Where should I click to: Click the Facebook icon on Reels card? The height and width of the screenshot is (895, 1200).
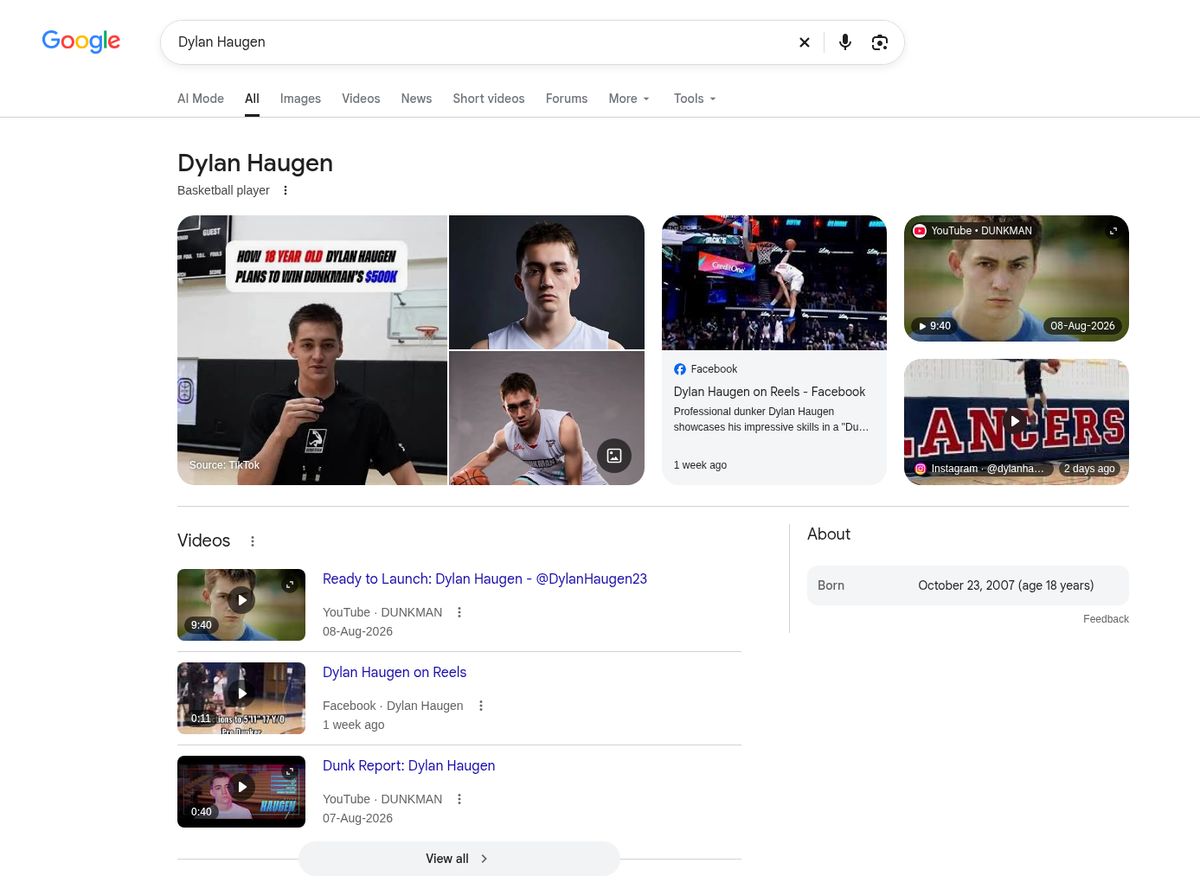[x=680, y=369]
